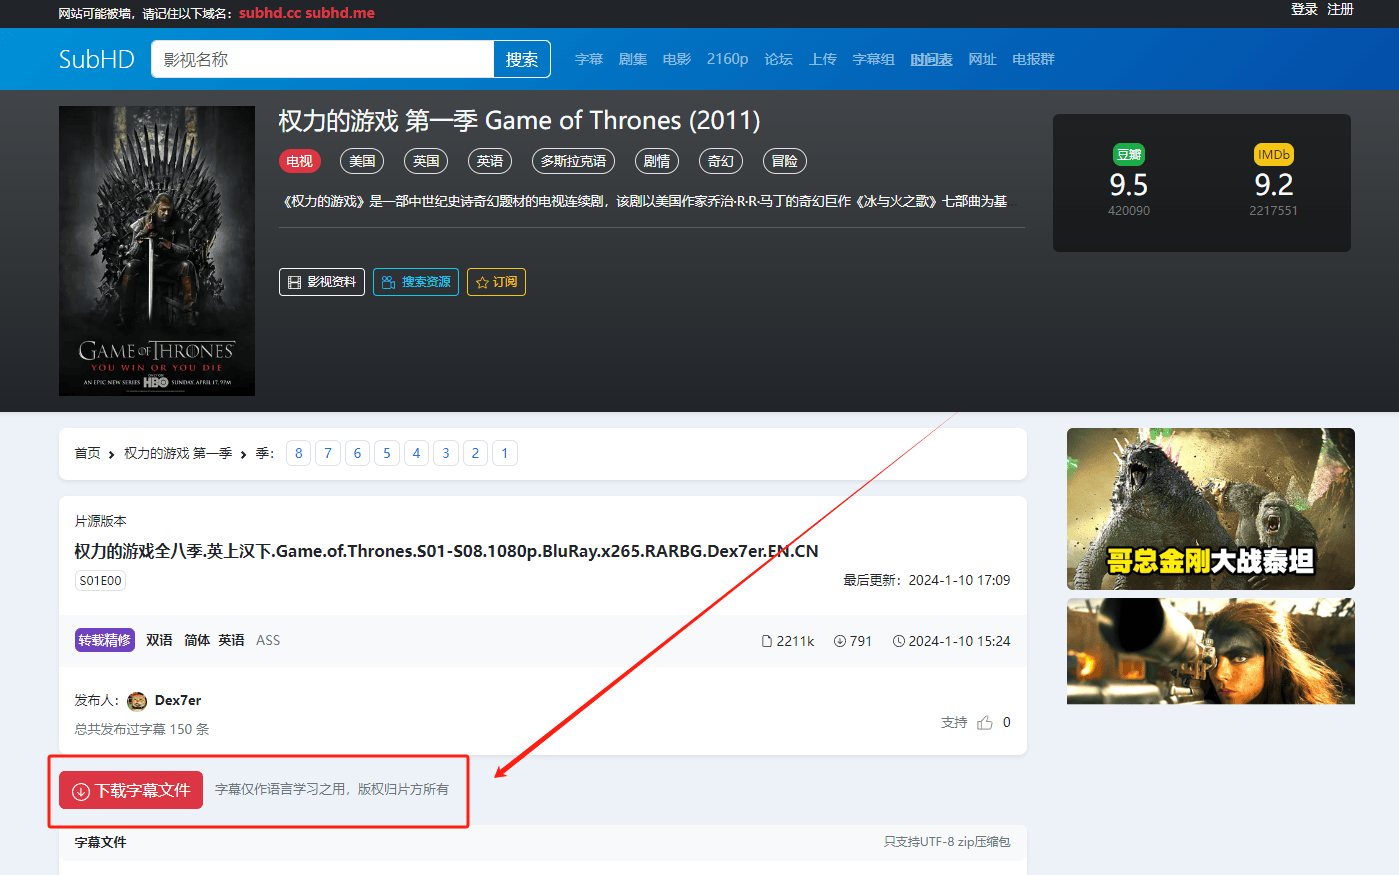Click the SubHD site logo
Viewport: 1399px width, 875px height.
coord(96,59)
